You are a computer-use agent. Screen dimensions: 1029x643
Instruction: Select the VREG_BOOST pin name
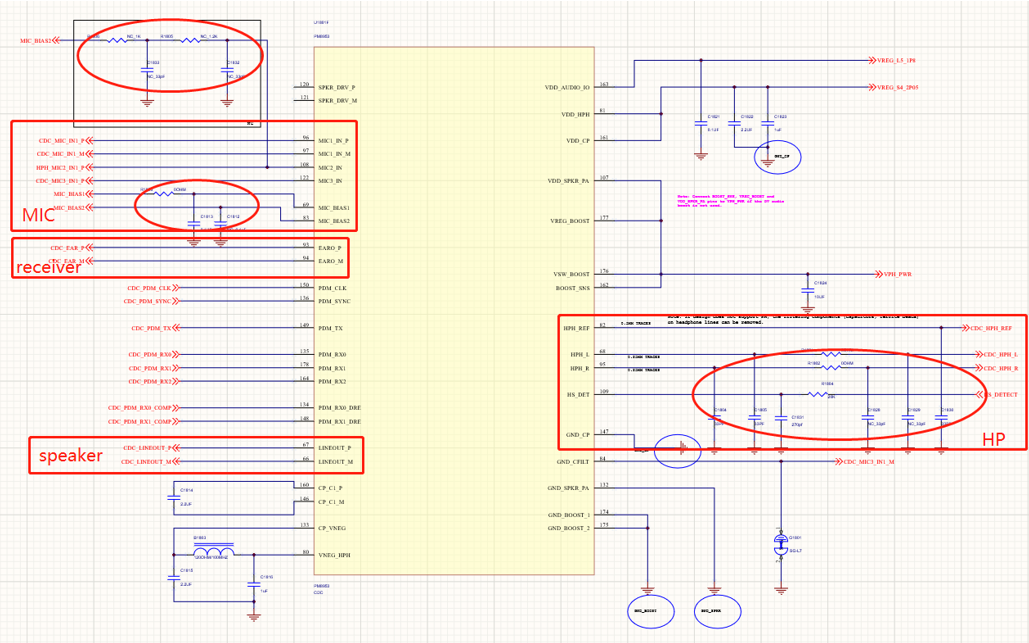click(x=570, y=221)
